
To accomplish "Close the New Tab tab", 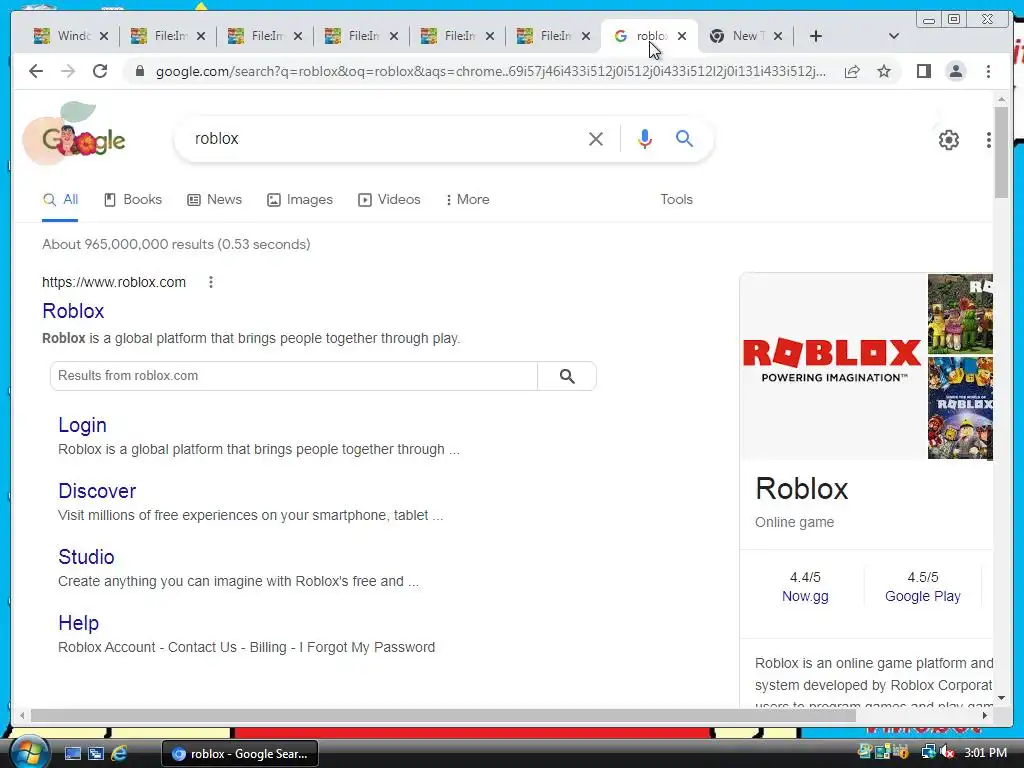I will pyautogui.click(x=778, y=36).
